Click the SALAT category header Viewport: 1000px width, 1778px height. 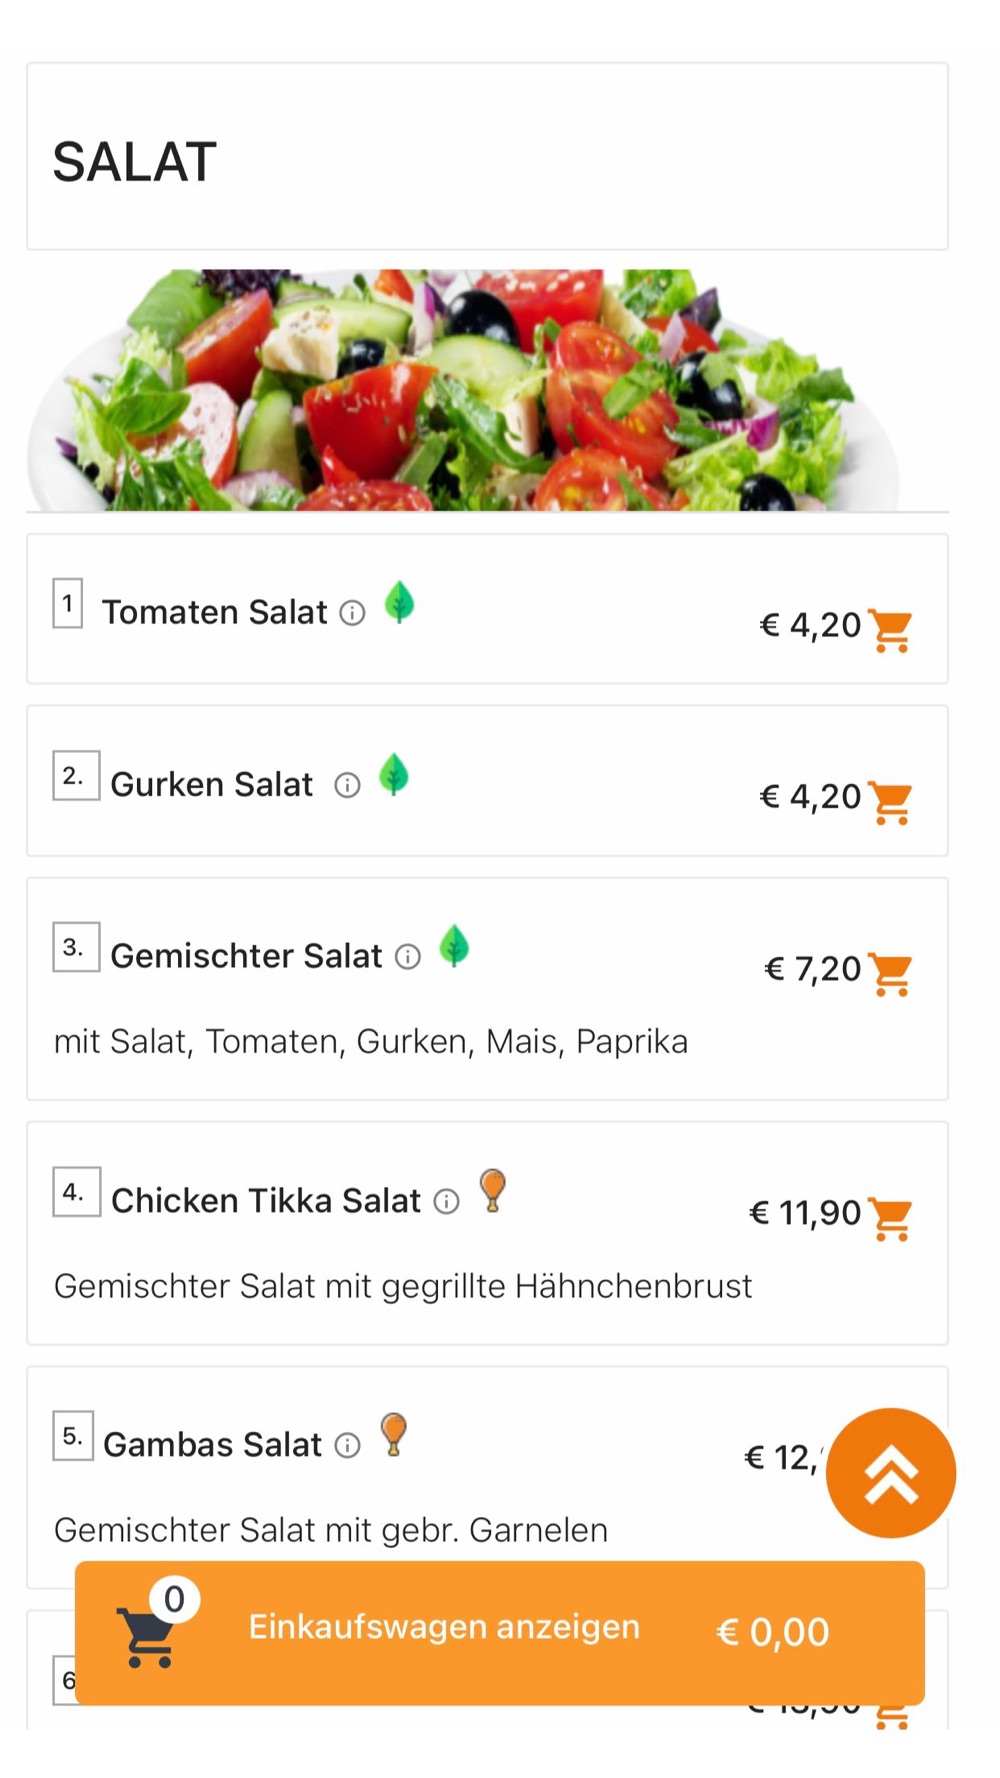coord(135,162)
